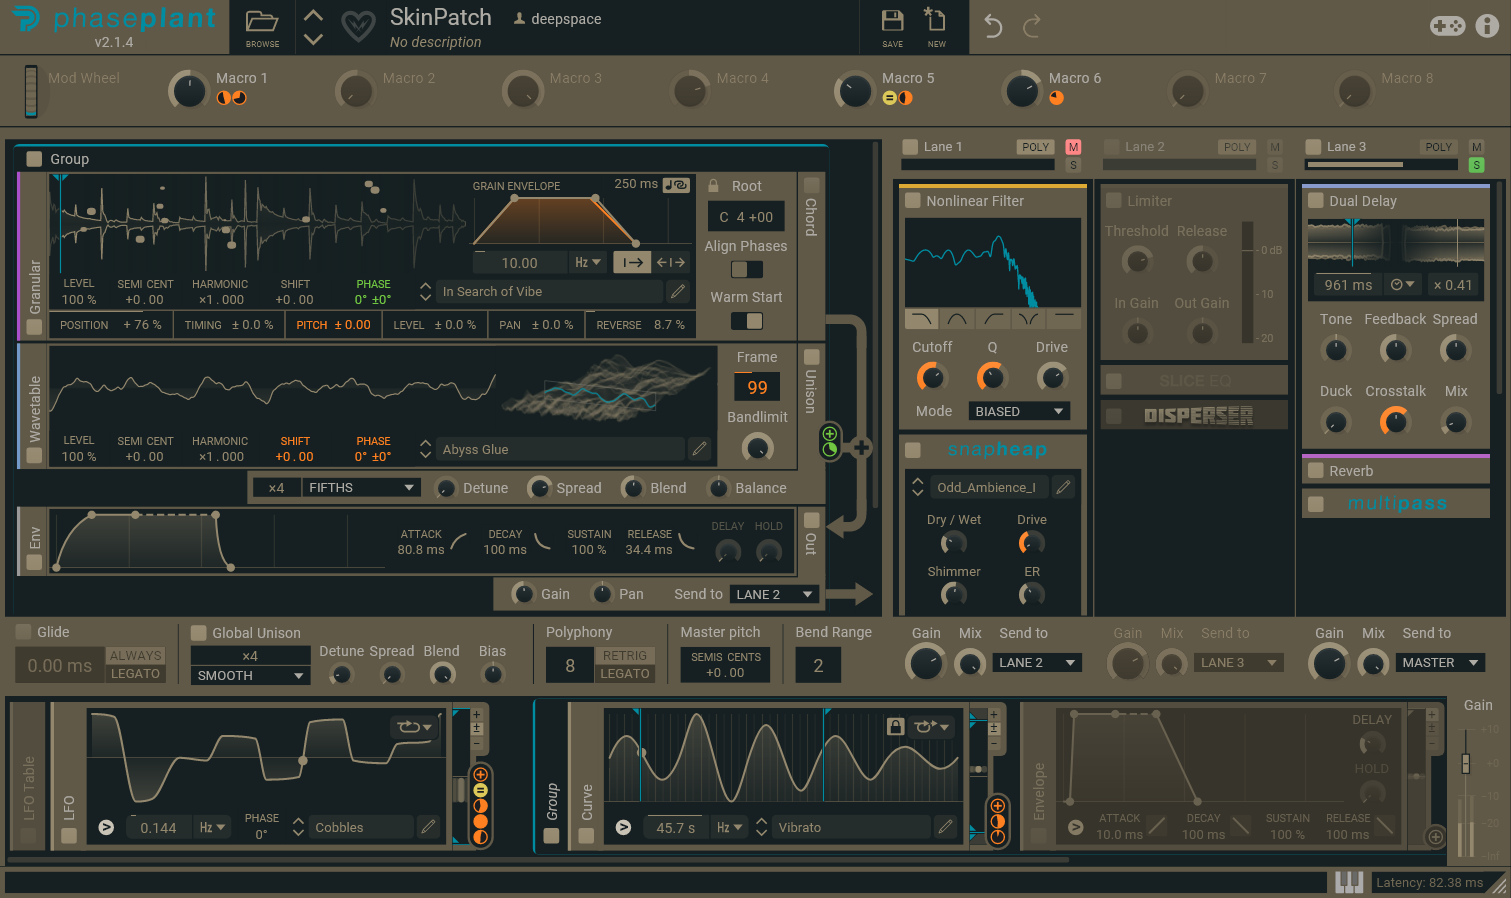Open the preset browser folder icon

(262, 22)
